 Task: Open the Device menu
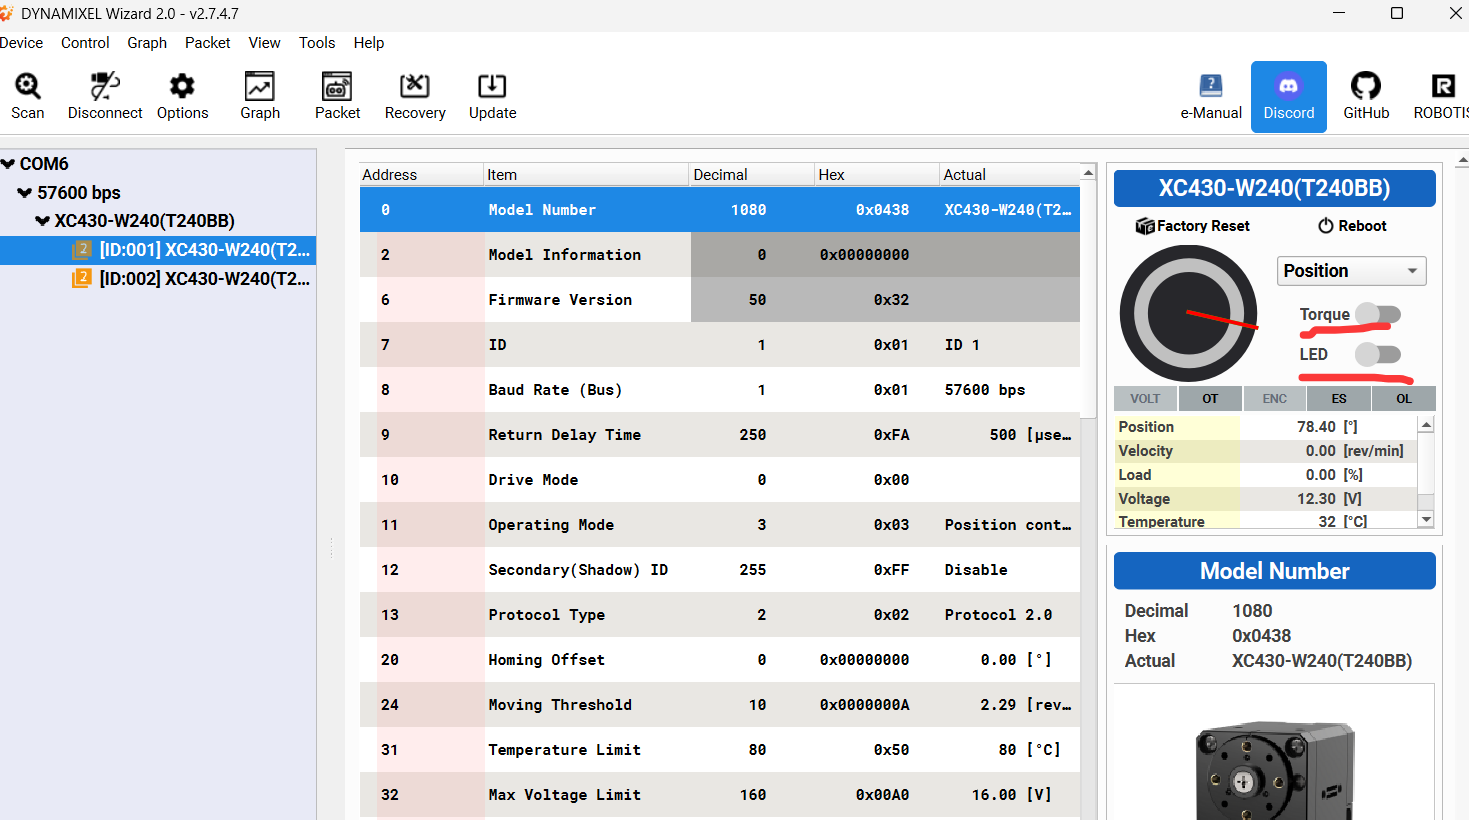21,43
